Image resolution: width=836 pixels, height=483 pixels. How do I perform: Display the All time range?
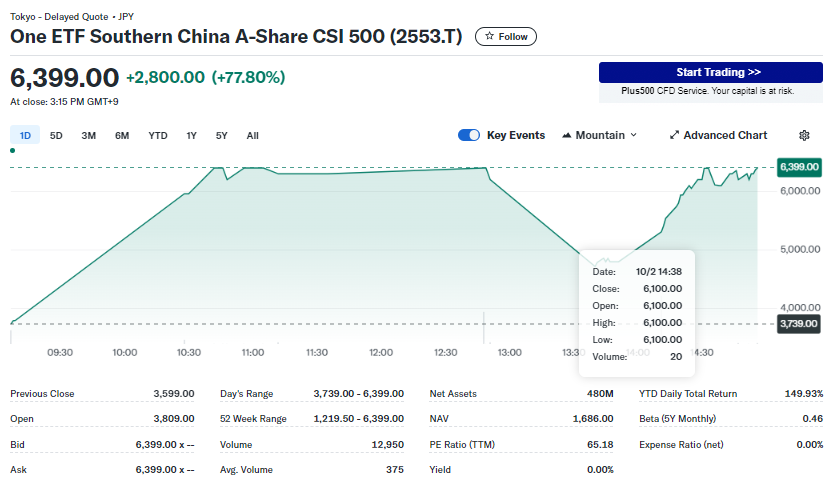click(252, 135)
